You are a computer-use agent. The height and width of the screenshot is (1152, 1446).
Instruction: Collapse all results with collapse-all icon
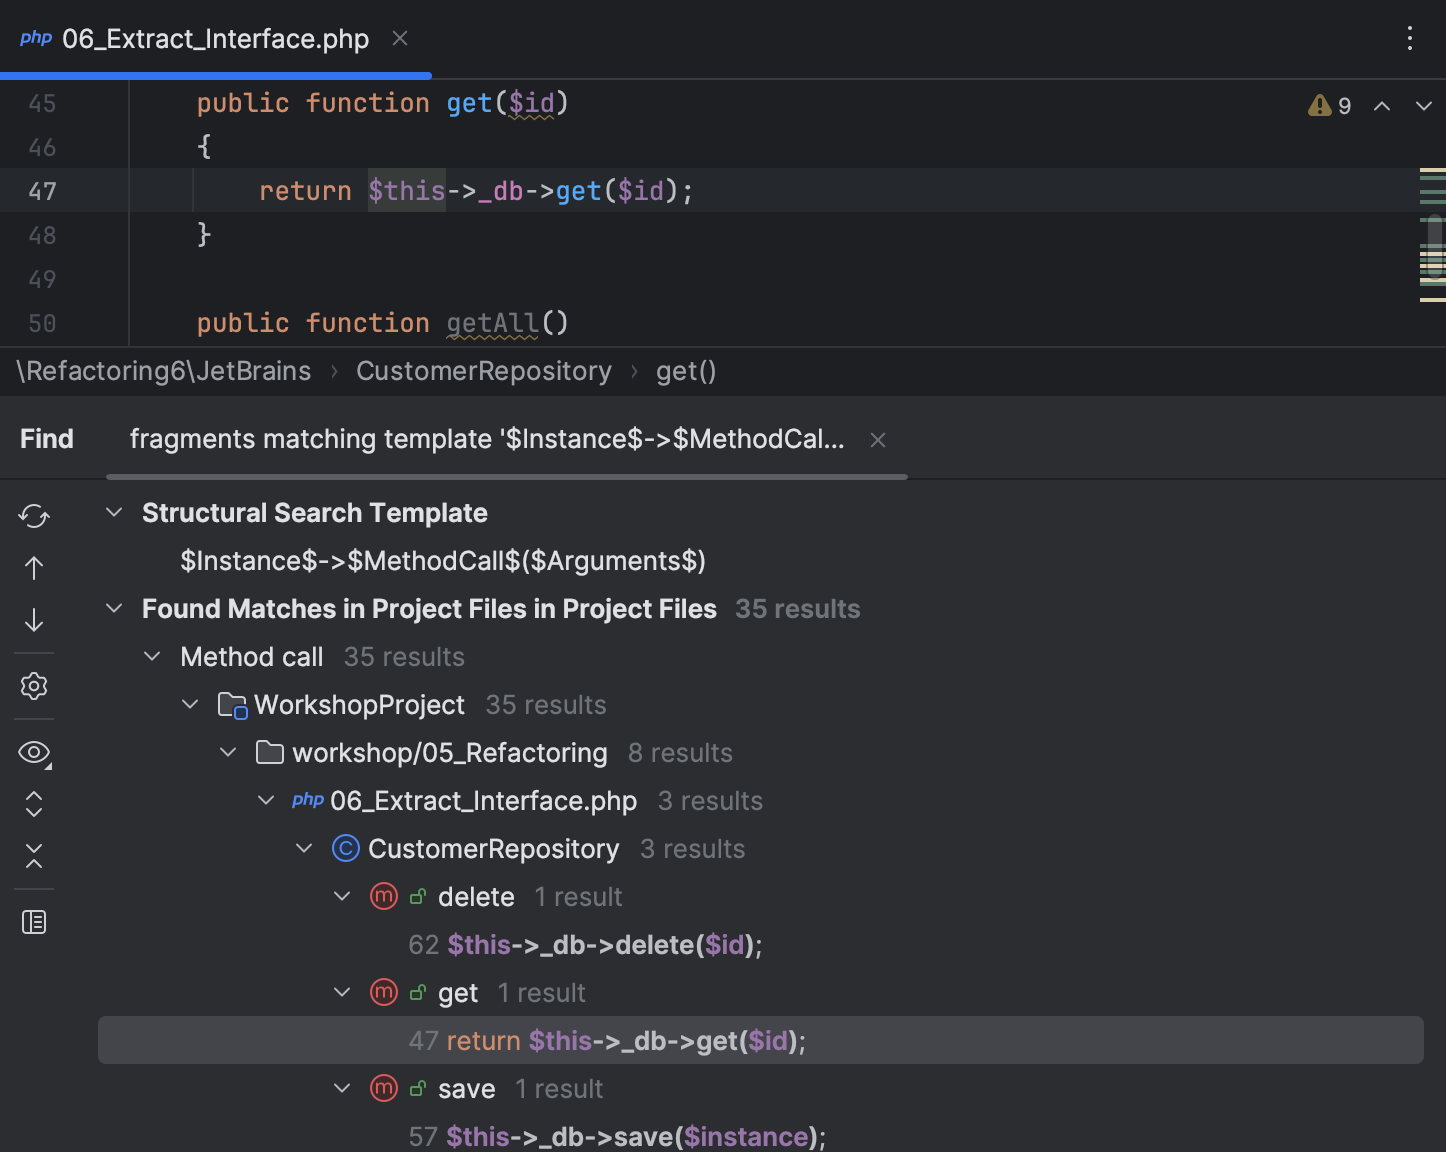pos(33,855)
